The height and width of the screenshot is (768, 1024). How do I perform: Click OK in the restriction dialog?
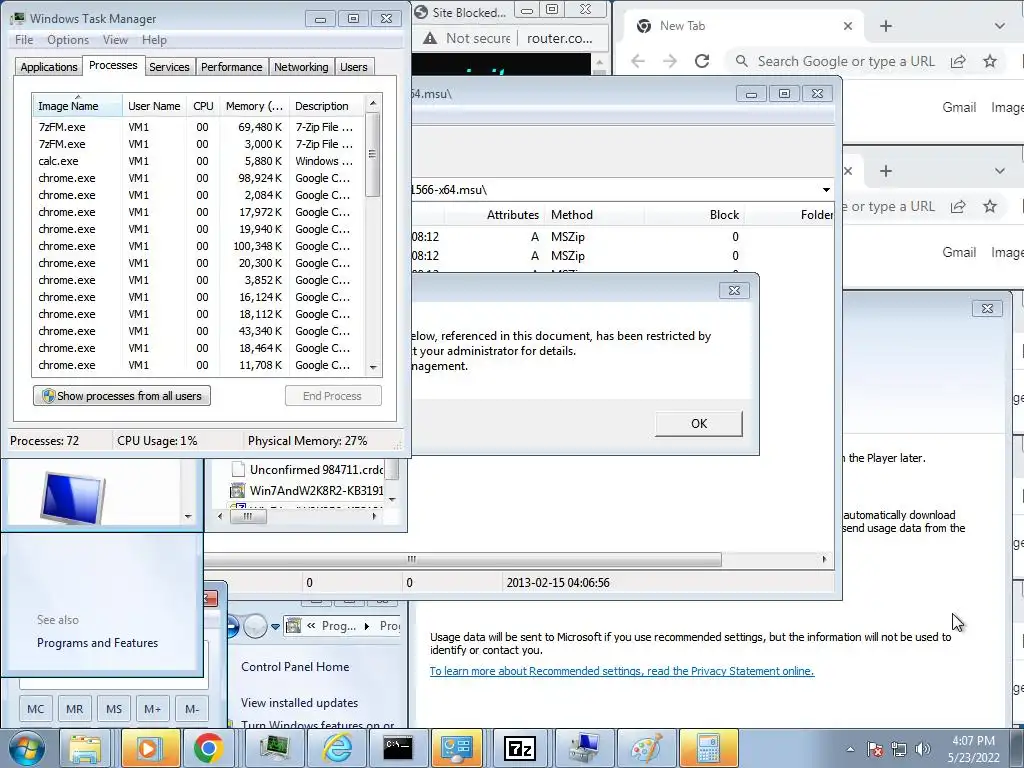tap(699, 424)
